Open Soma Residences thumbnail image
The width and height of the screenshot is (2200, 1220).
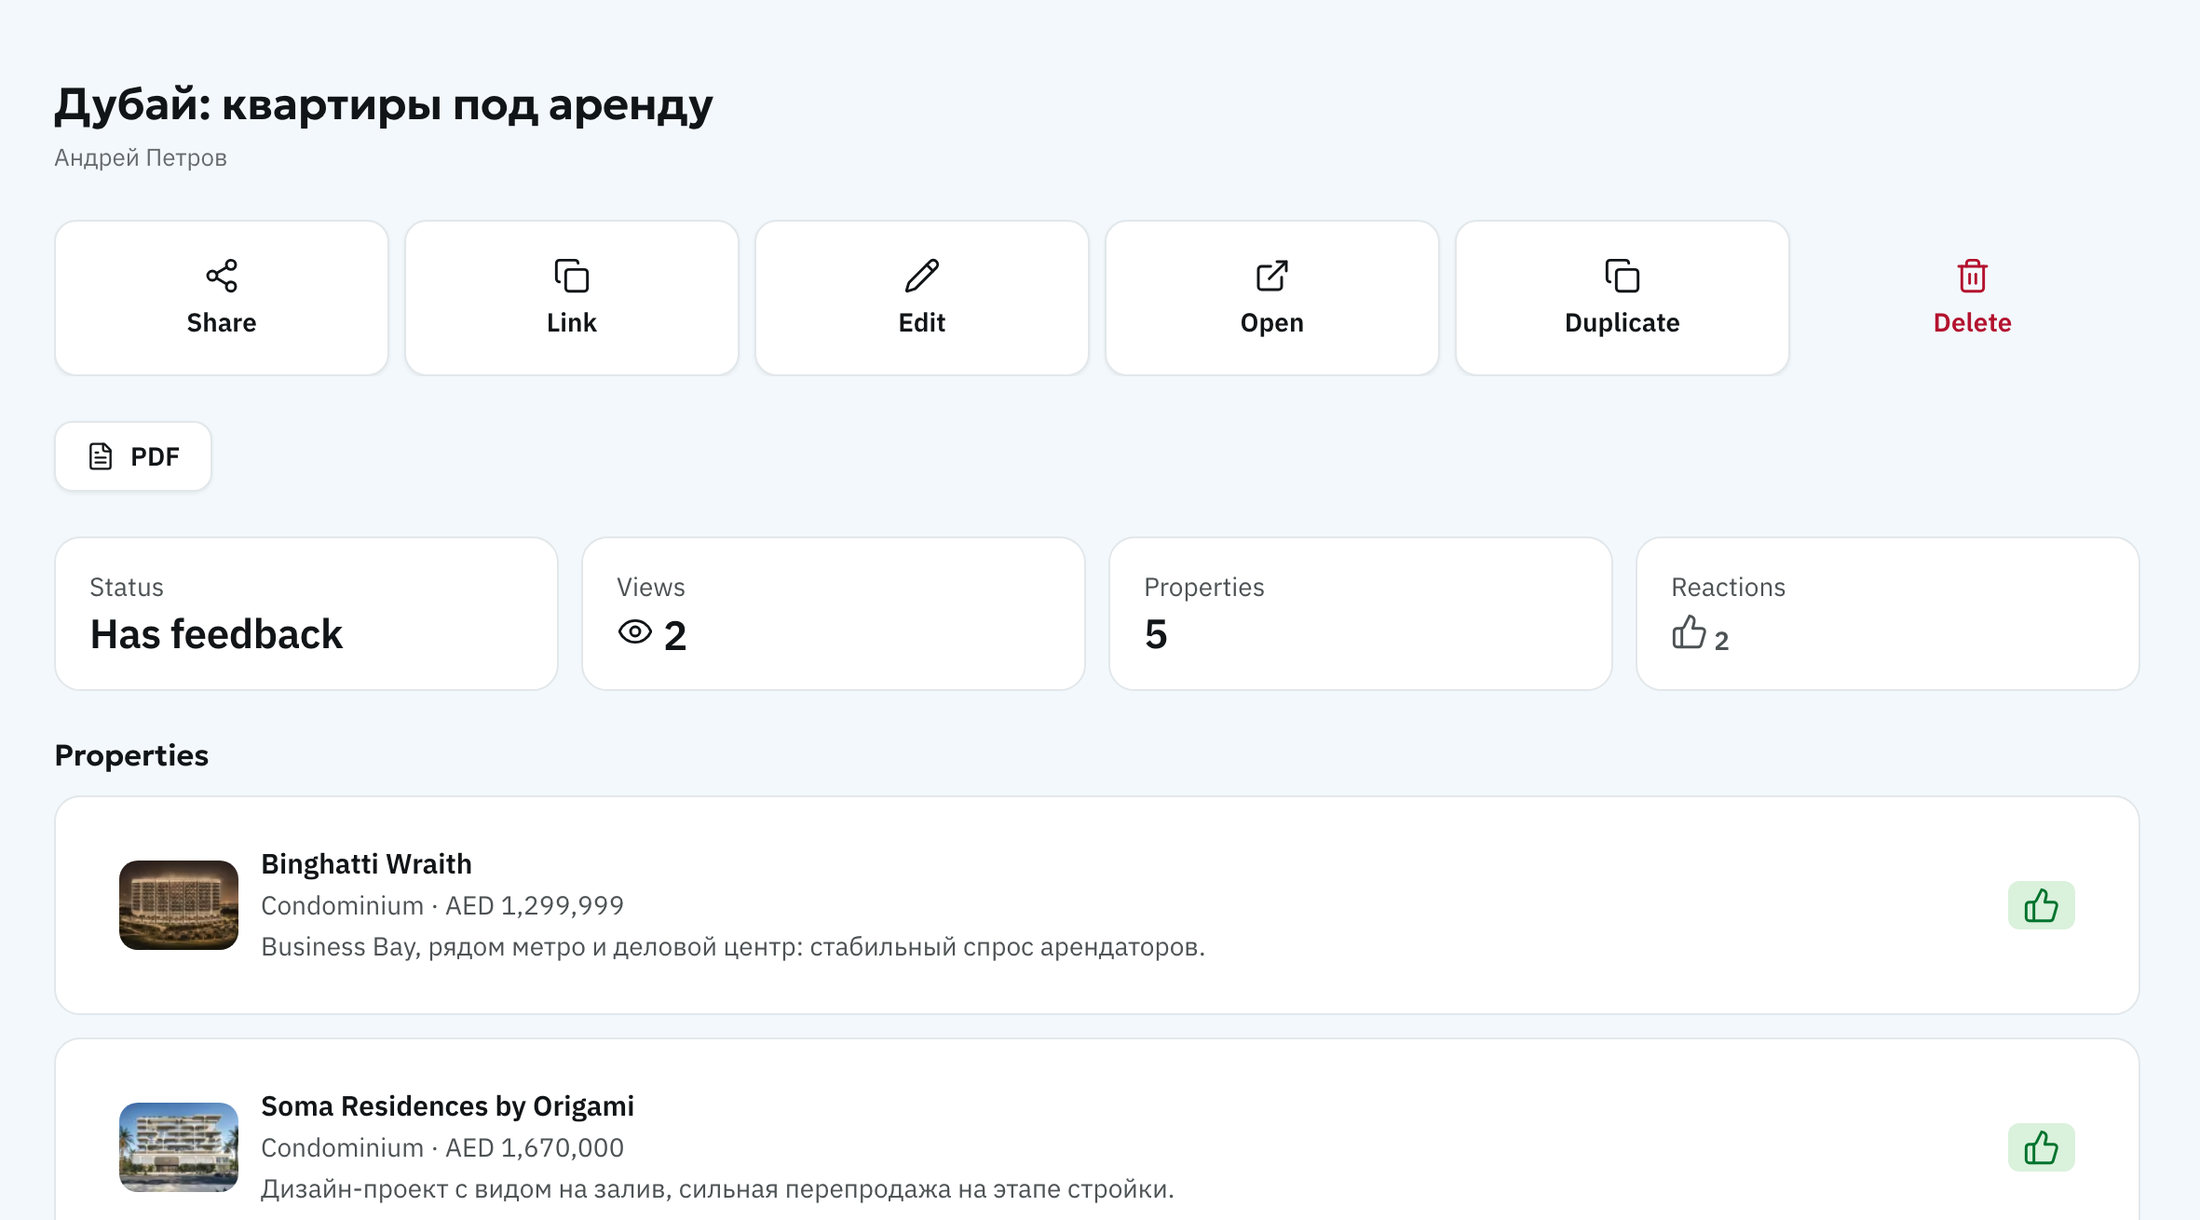(x=179, y=1147)
